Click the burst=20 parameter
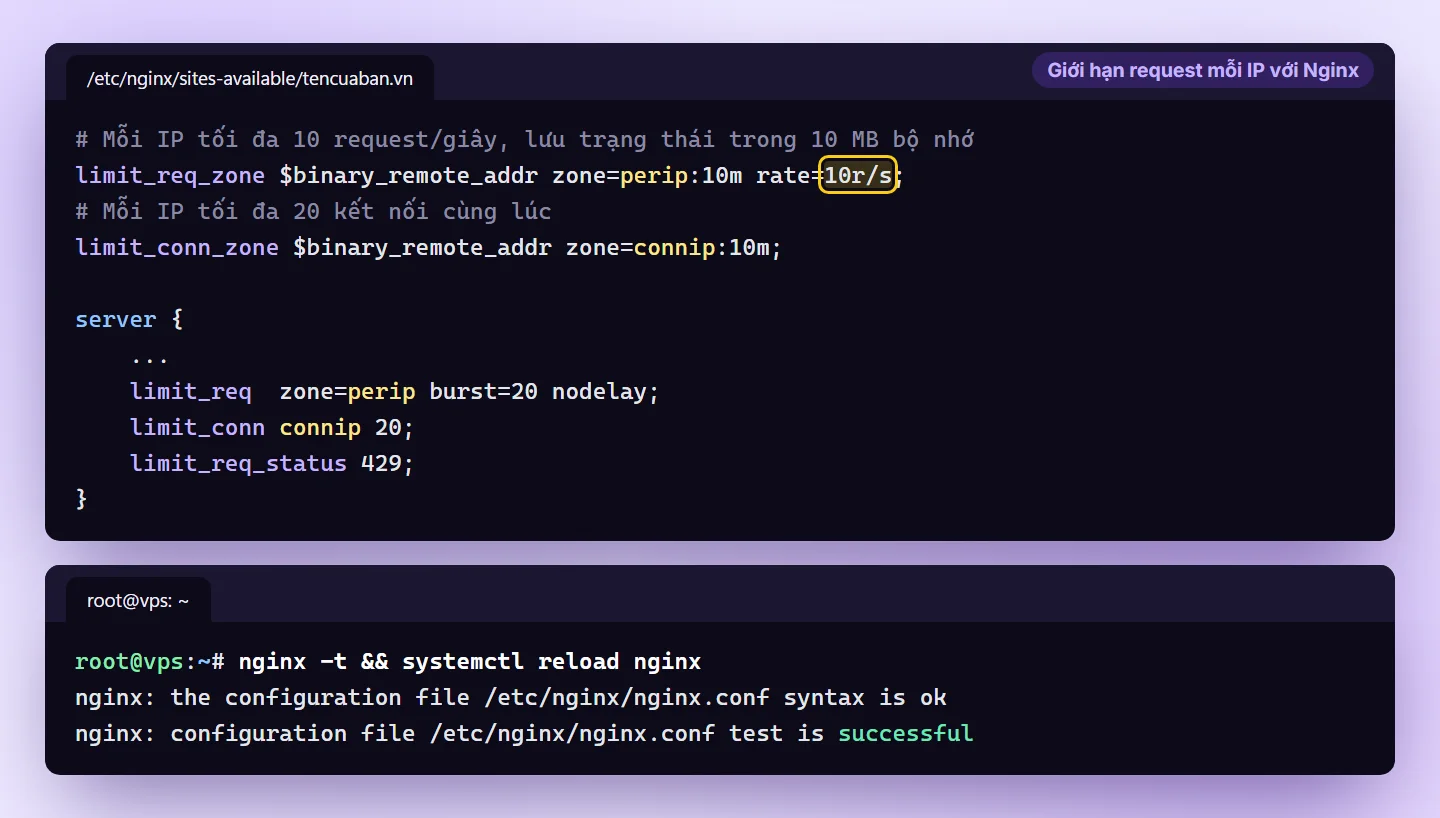Viewport: 1440px width, 818px height. [484, 392]
